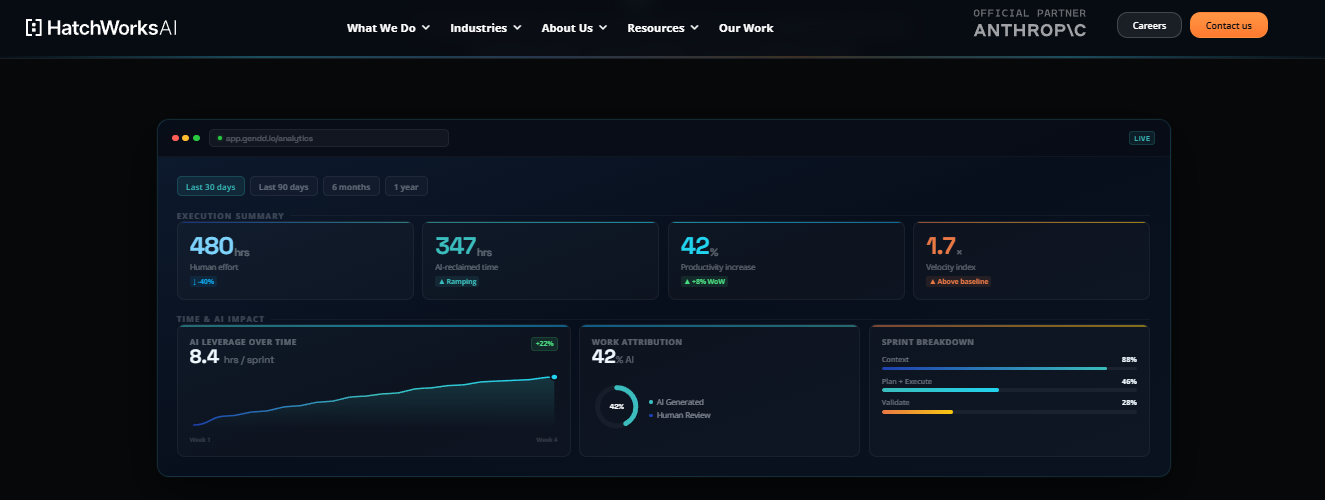Click the 88% value for Context
The image size is (1325, 500).
click(x=1129, y=359)
